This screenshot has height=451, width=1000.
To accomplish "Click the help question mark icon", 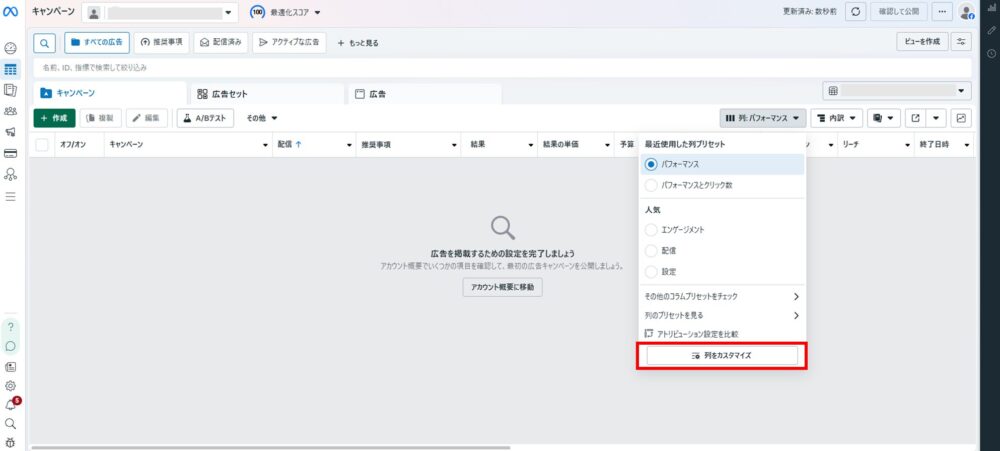I will (x=11, y=327).
